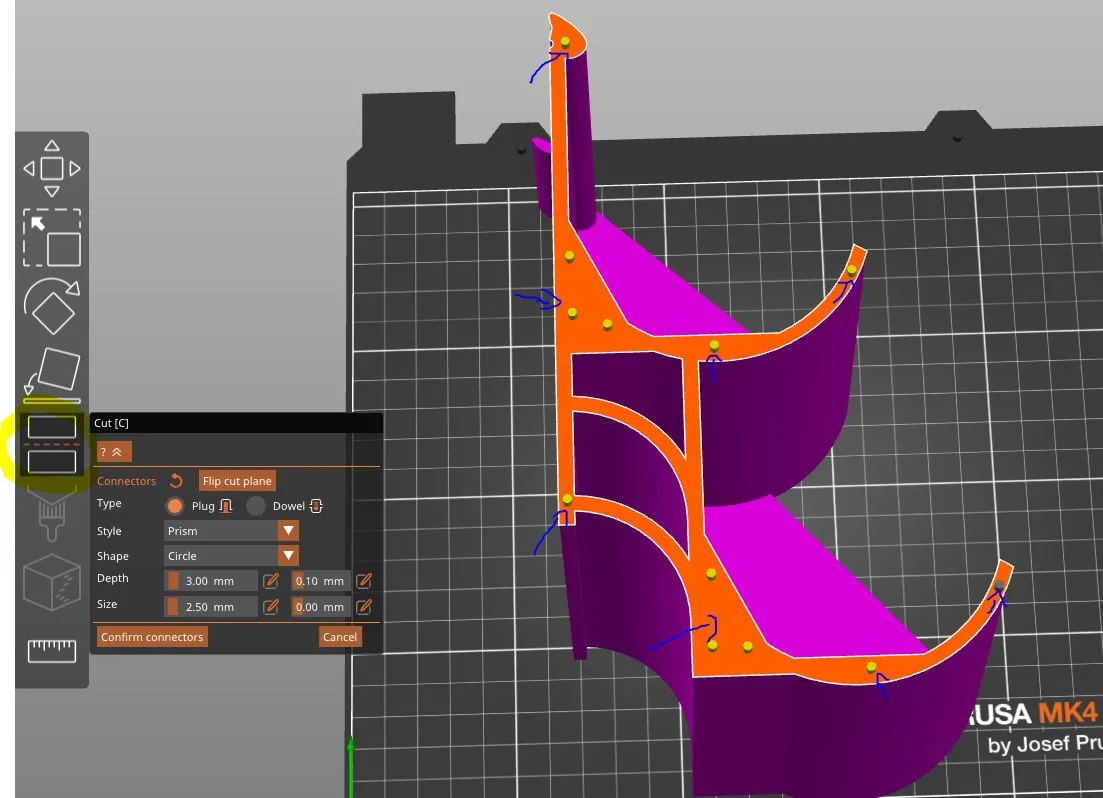Select the Scale tool

(x=52, y=238)
